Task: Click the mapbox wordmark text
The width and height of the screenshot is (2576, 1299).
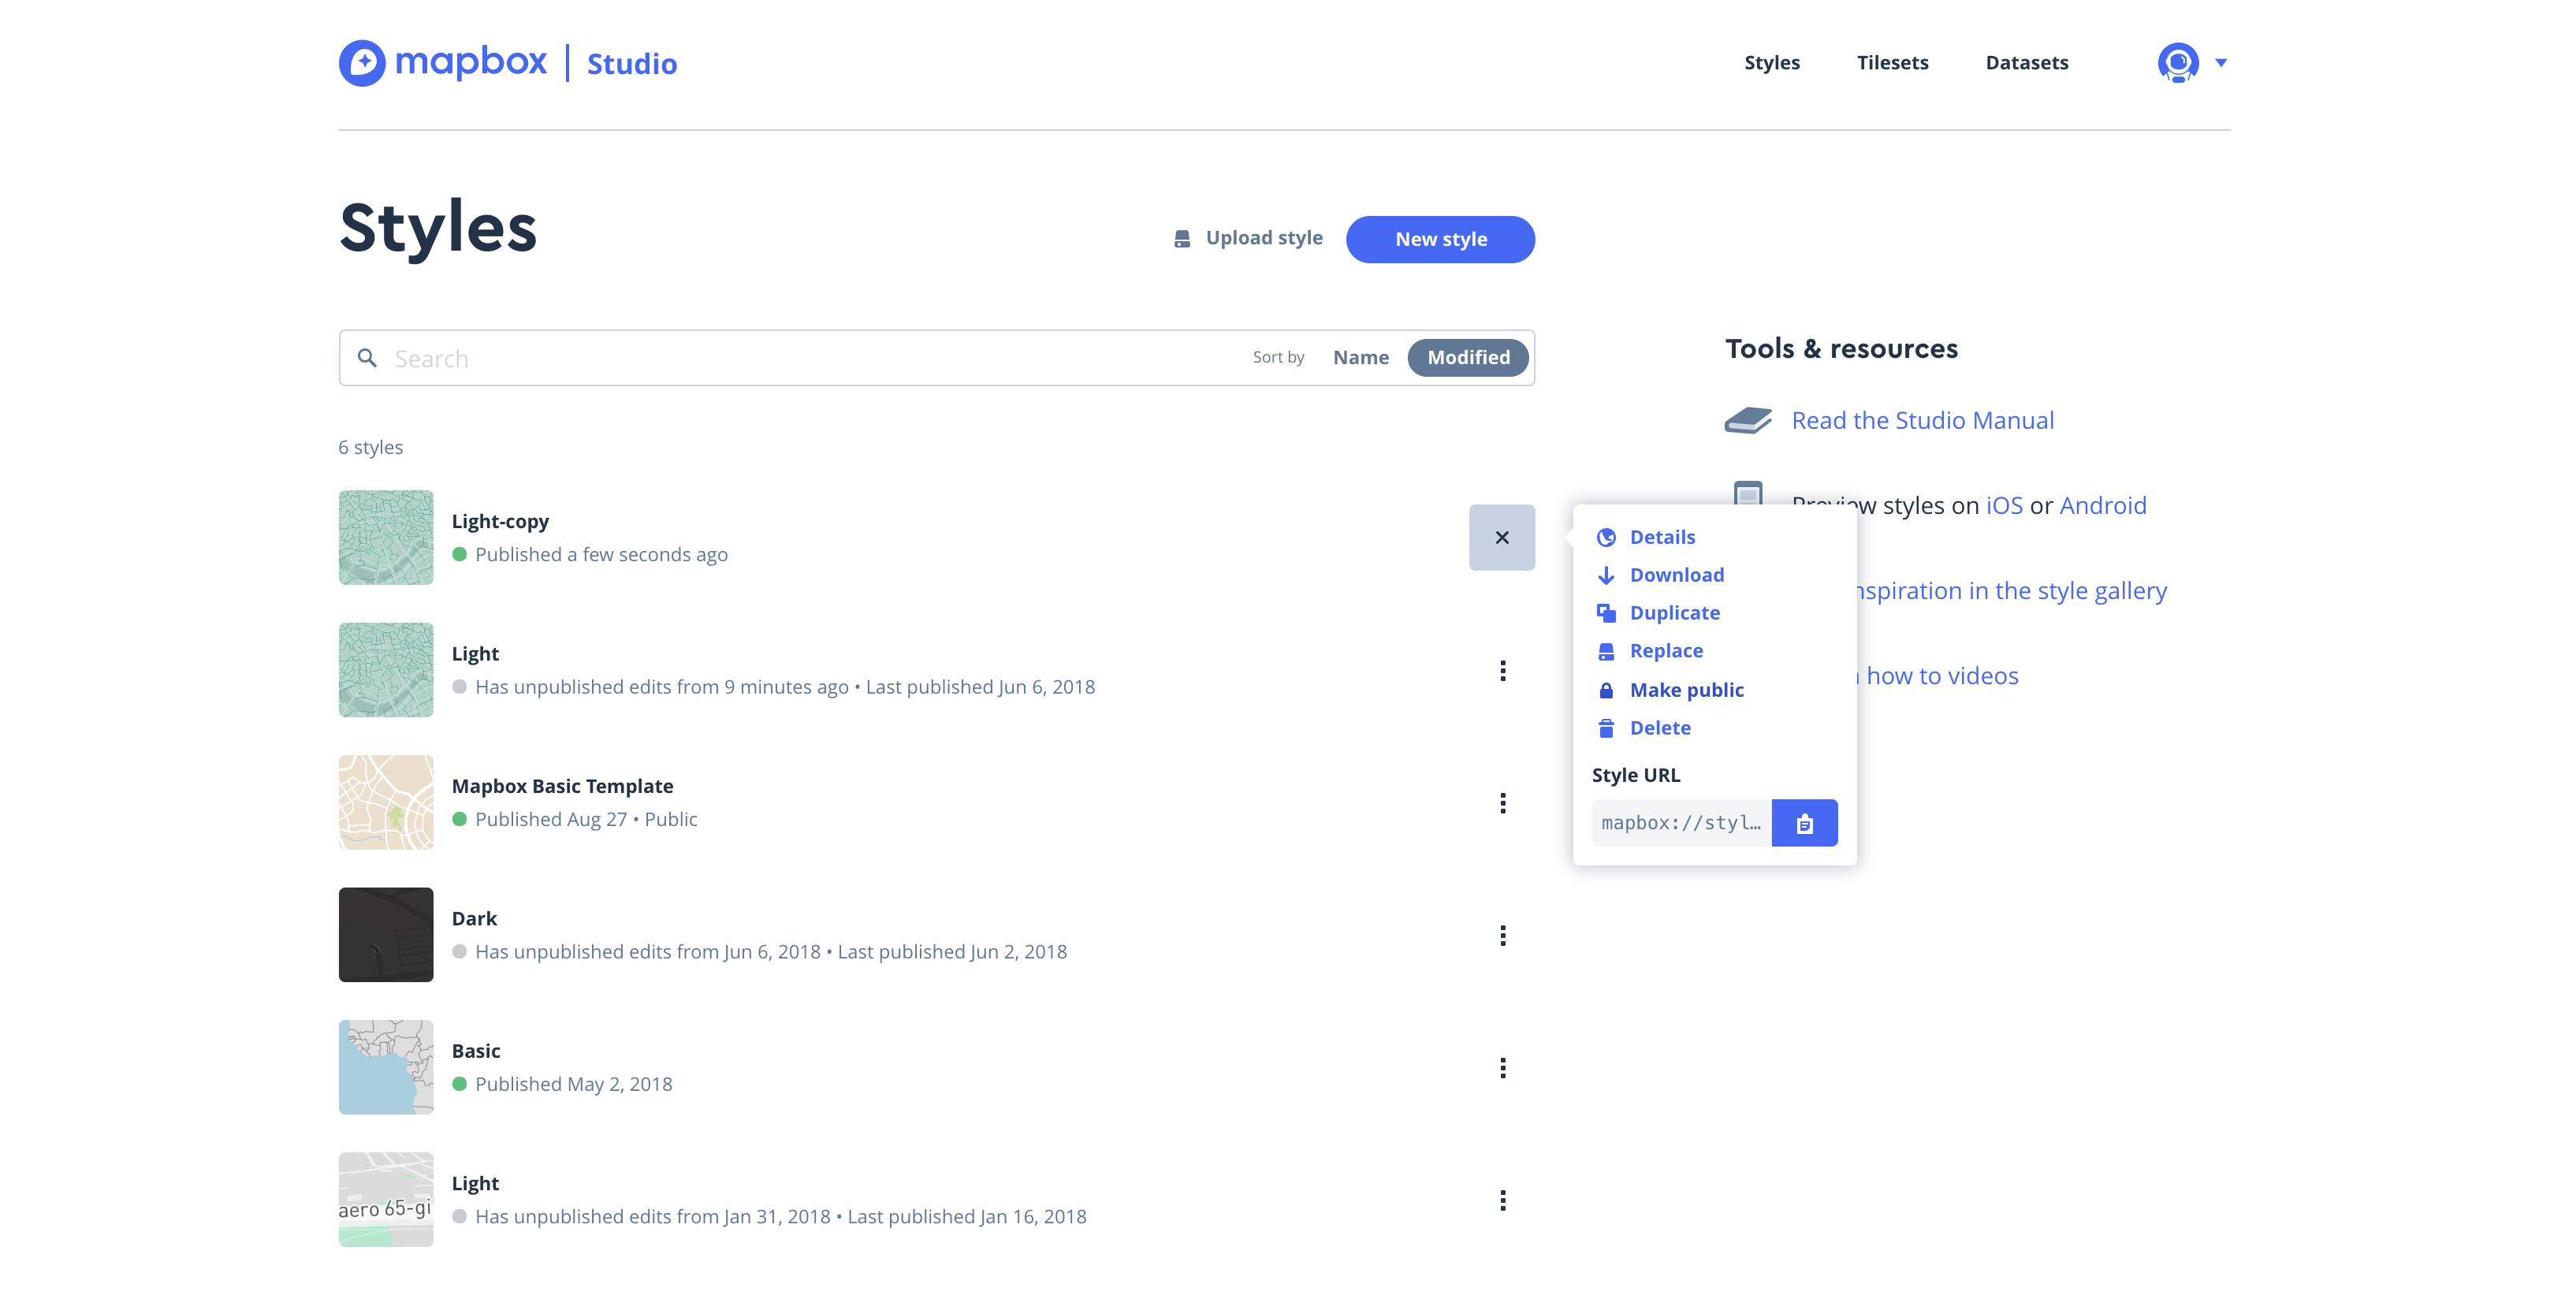Action: 471,62
